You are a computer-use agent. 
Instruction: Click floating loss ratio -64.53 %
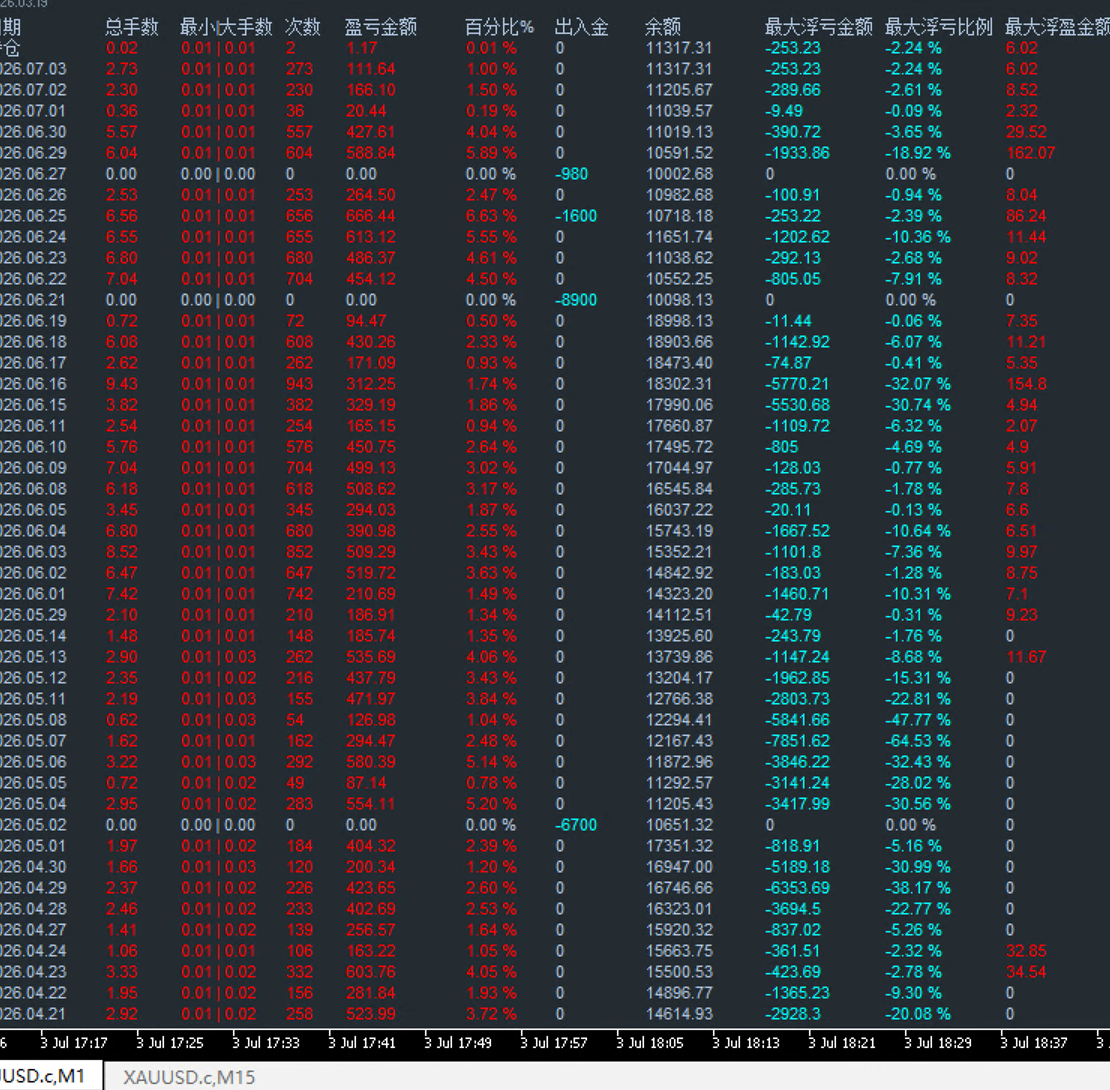[x=917, y=741]
